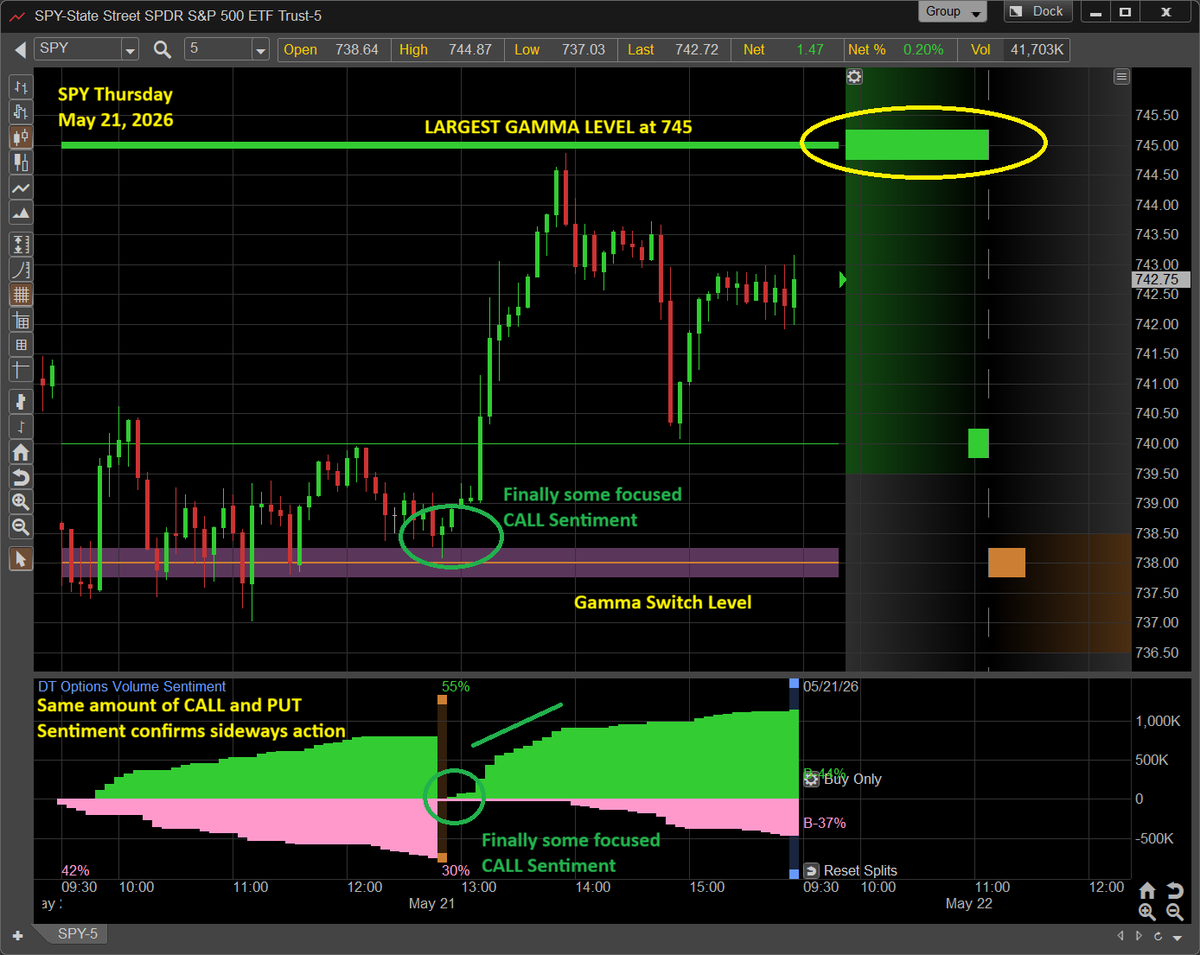Screen dimensions: 1200x955
Task: Toggle vertical auto-scale on the price axis
Action: click(x=20, y=243)
